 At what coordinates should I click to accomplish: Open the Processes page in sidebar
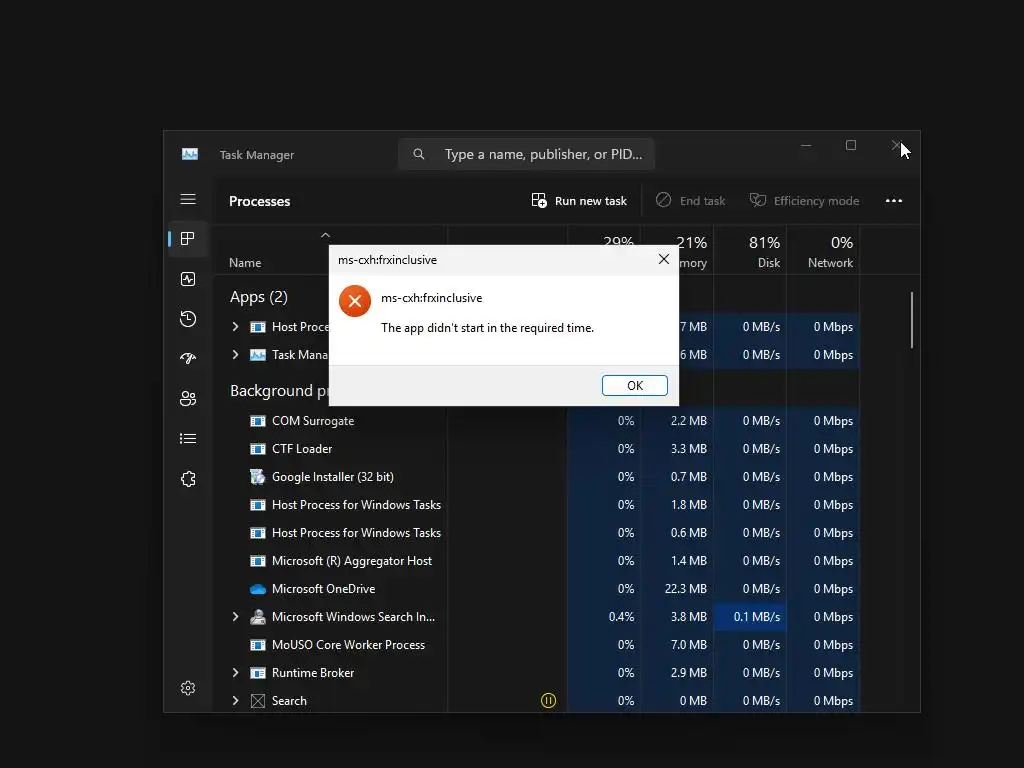click(188, 238)
